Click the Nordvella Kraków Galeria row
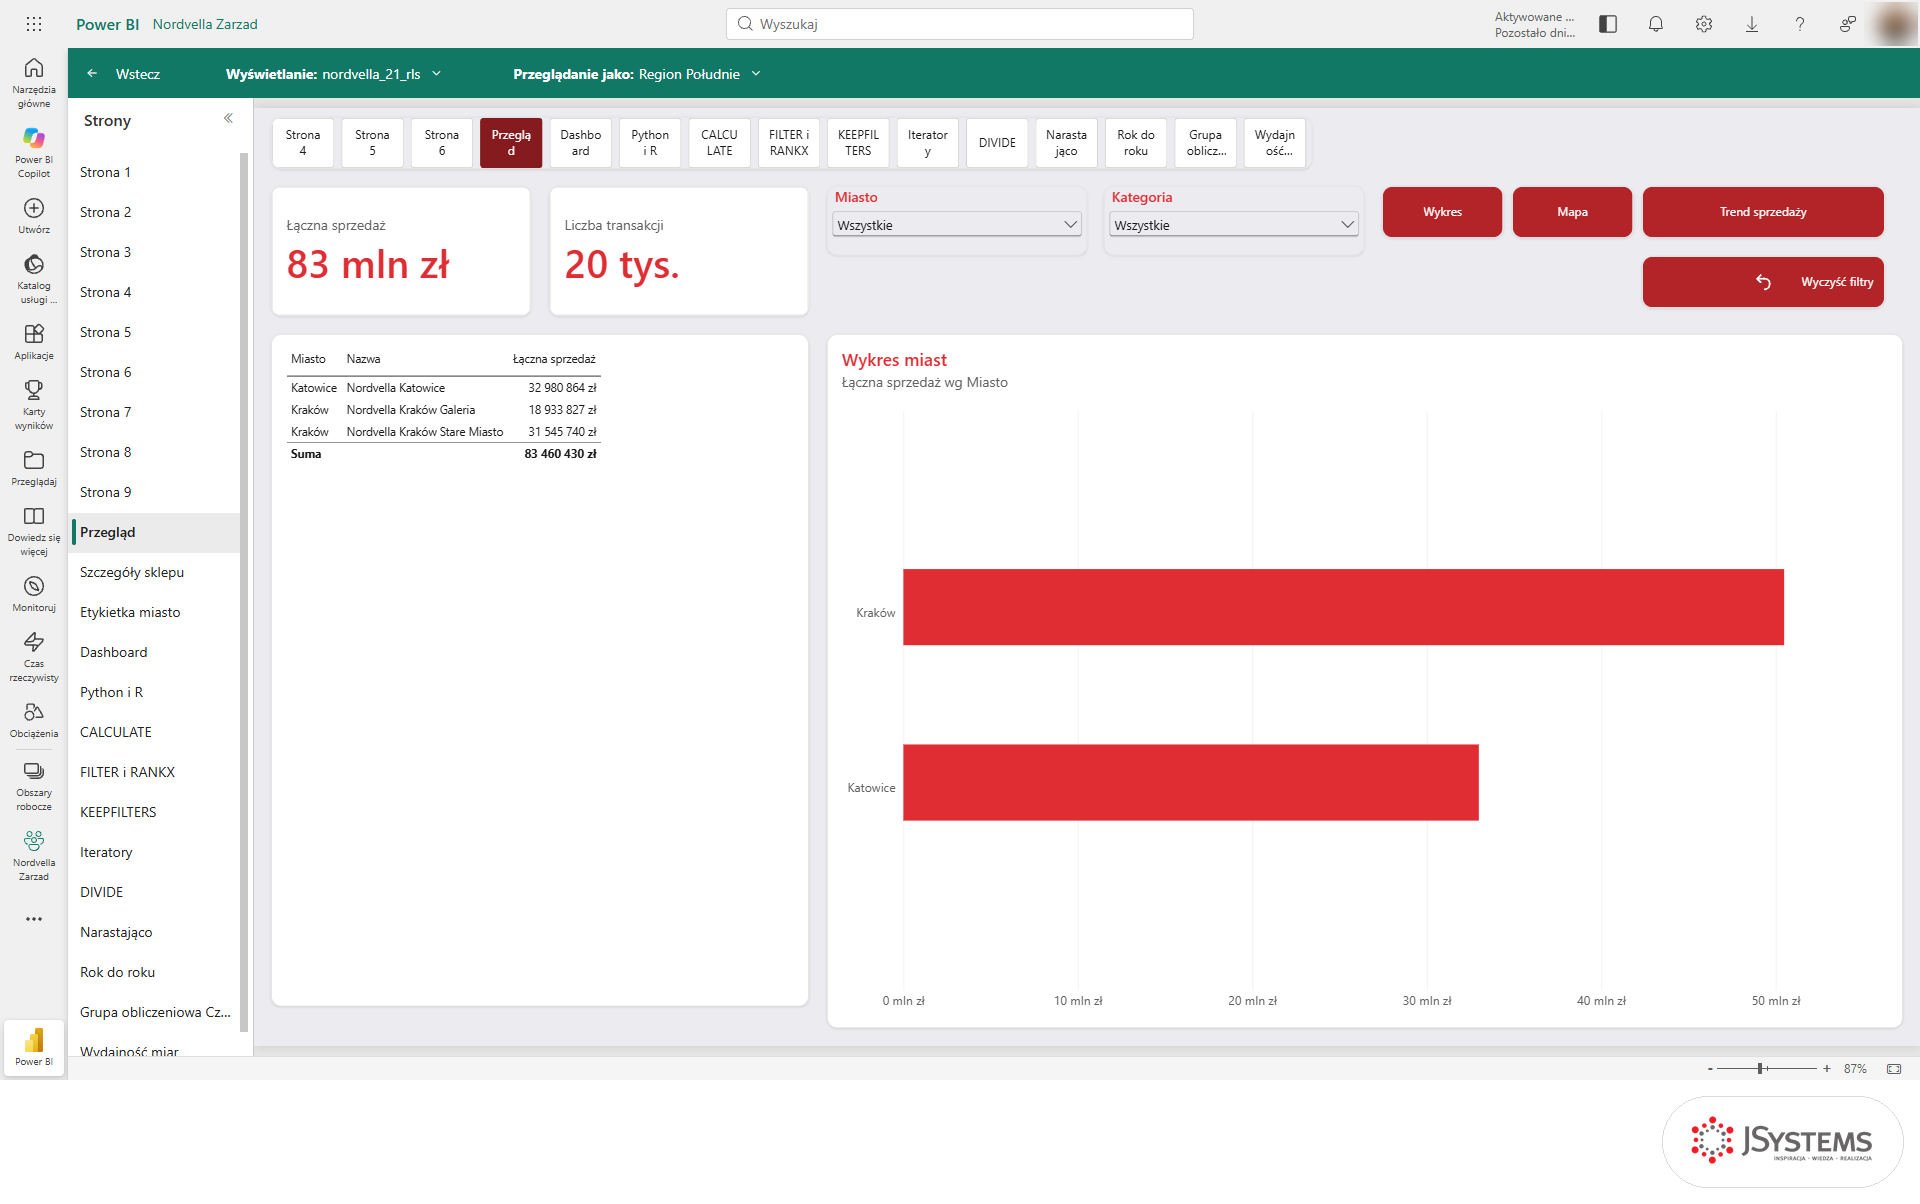1920x1204 pixels. click(x=443, y=410)
